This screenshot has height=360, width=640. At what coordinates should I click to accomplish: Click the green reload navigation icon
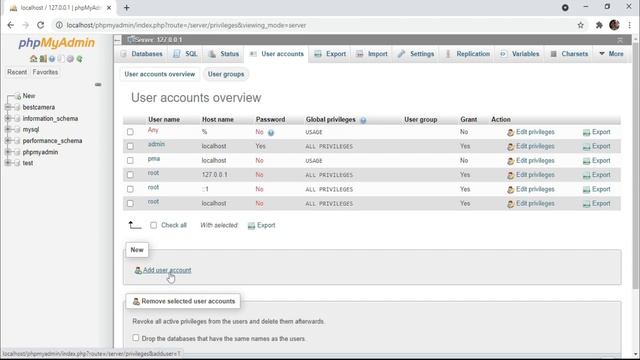coord(80,59)
